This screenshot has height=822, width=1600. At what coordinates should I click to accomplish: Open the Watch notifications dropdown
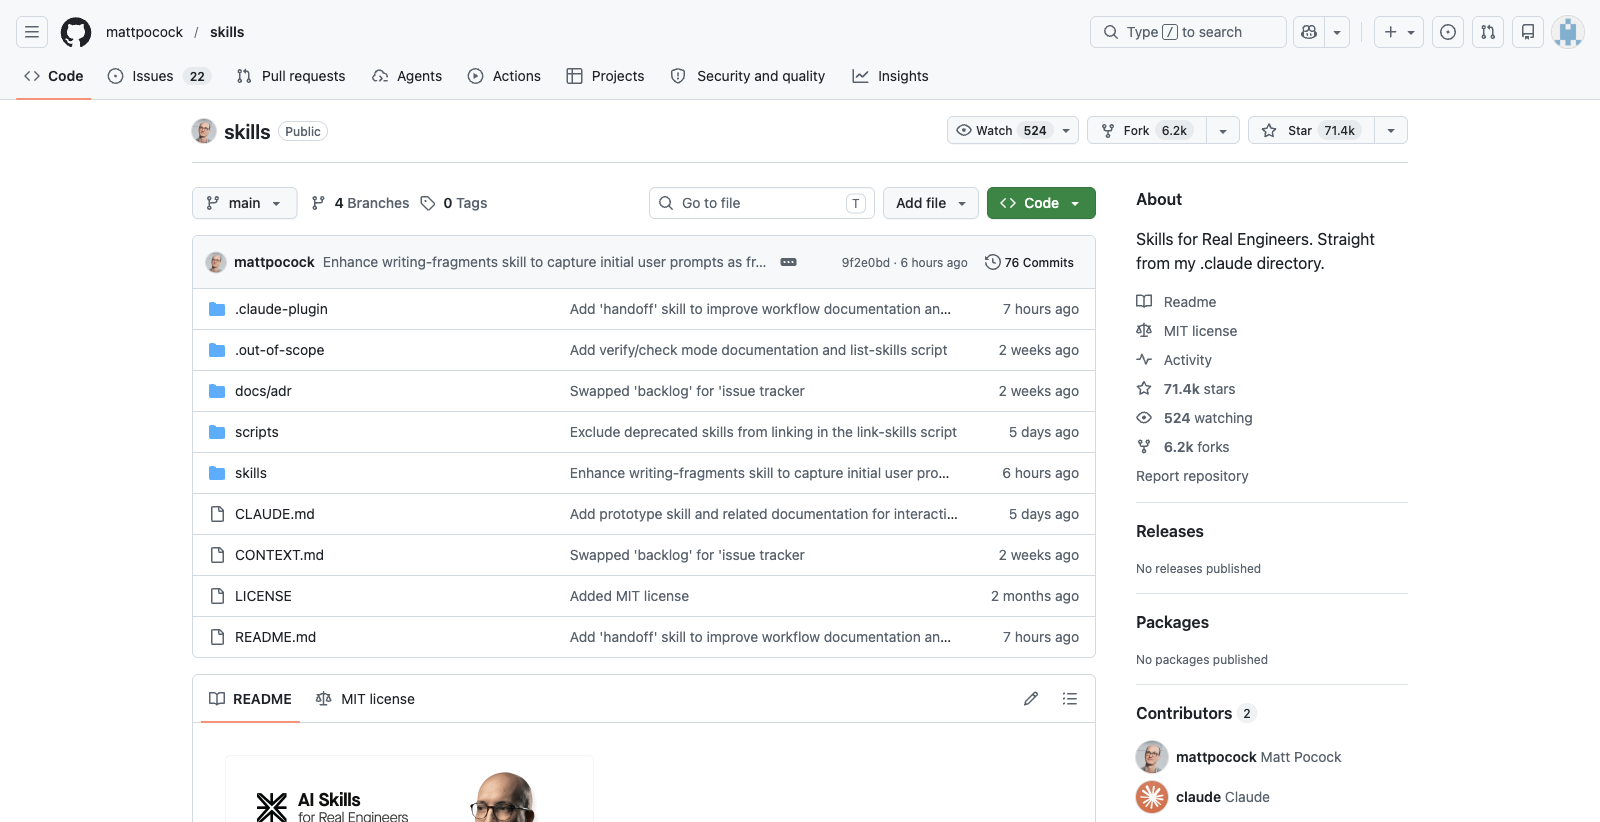coord(1012,131)
